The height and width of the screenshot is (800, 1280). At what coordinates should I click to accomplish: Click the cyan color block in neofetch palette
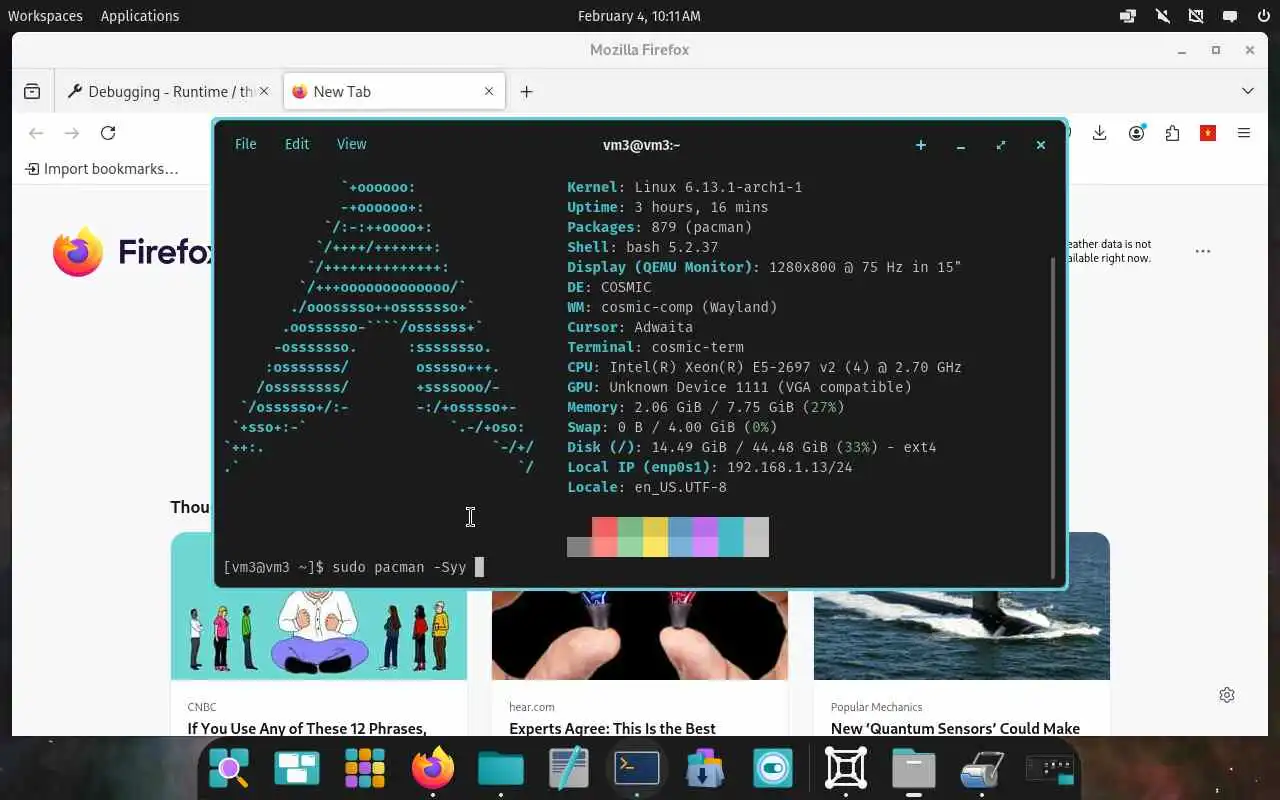[731, 537]
